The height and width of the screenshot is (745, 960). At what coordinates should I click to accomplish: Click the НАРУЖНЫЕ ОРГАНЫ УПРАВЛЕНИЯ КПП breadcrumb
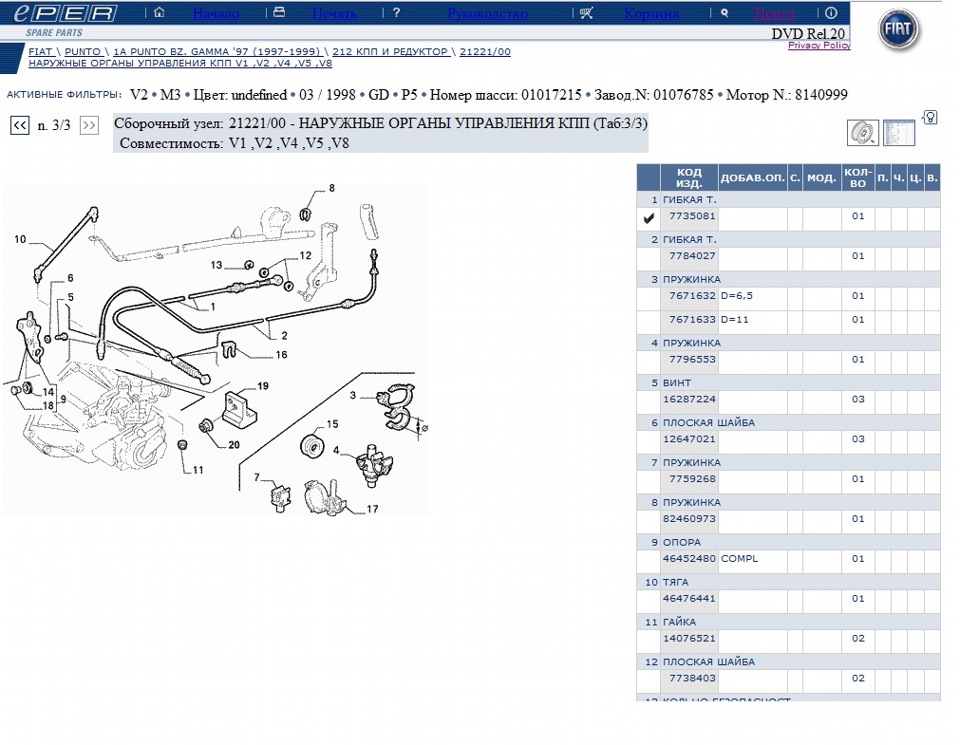click(x=180, y=63)
